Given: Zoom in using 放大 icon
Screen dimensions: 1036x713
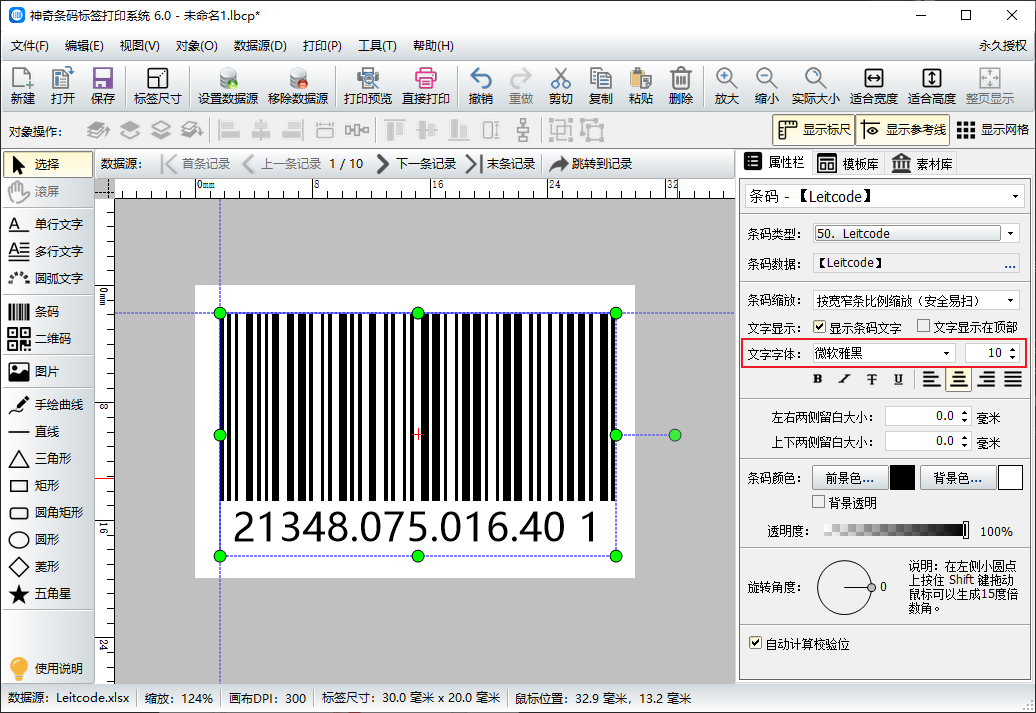Looking at the screenshot, I should pyautogui.click(x=726, y=86).
